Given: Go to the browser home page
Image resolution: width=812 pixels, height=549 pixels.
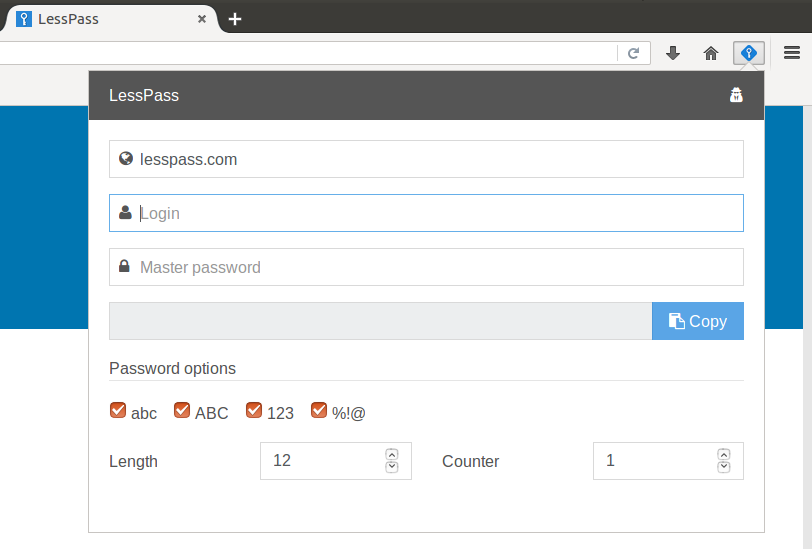Looking at the screenshot, I should pyautogui.click(x=710, y=53).
